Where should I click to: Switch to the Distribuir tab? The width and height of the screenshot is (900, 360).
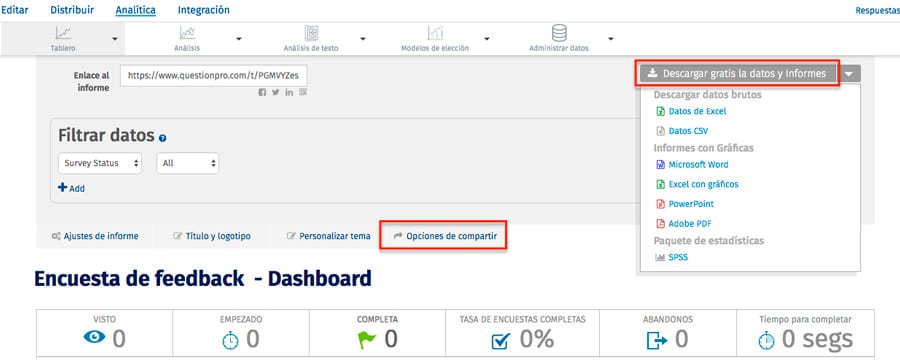pyautogui.click(x=72, y=10)
